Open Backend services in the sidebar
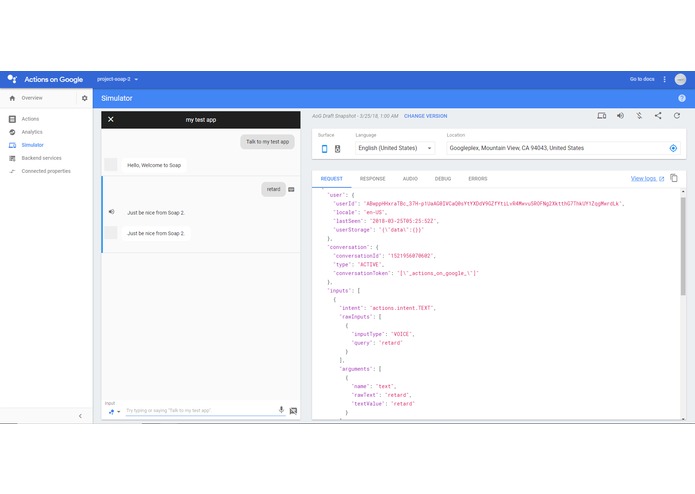Image resolution: width=695 pixels, height=494 pixels. click(41, 158)
